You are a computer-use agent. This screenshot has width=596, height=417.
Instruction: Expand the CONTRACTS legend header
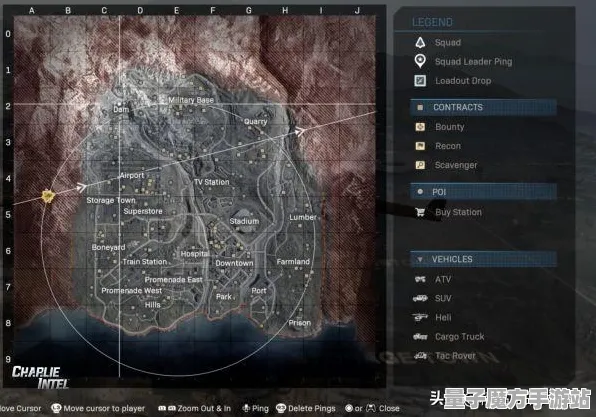pos(483,108)
